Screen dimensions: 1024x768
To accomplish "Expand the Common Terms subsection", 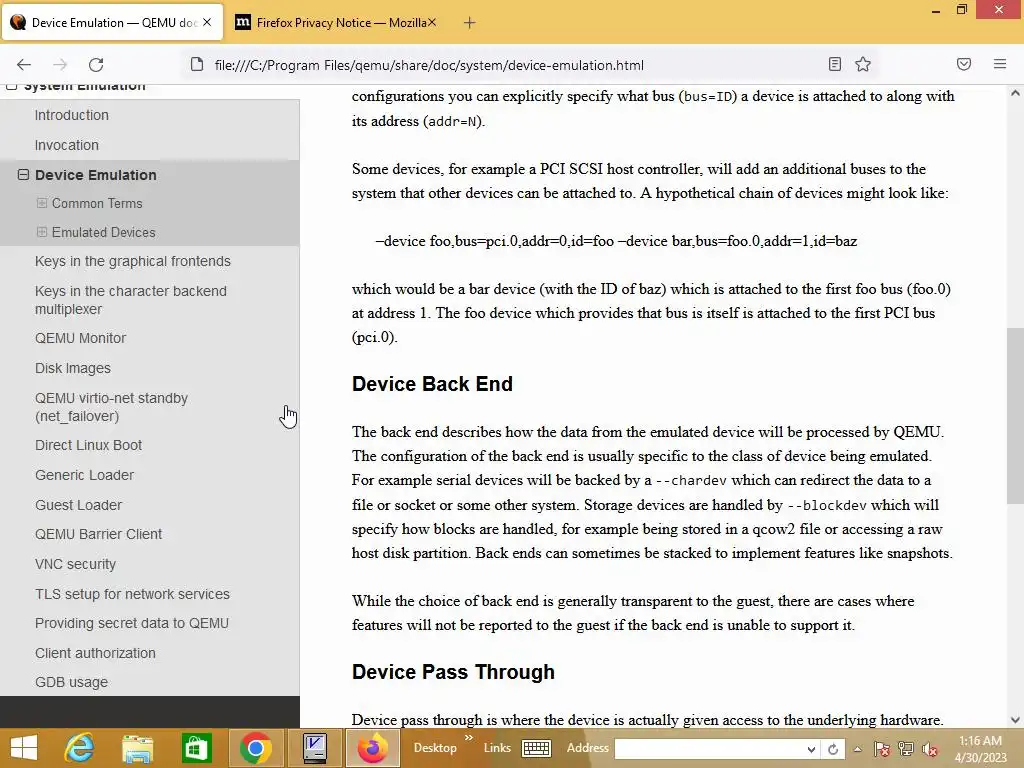I will [x=42, y=203].
